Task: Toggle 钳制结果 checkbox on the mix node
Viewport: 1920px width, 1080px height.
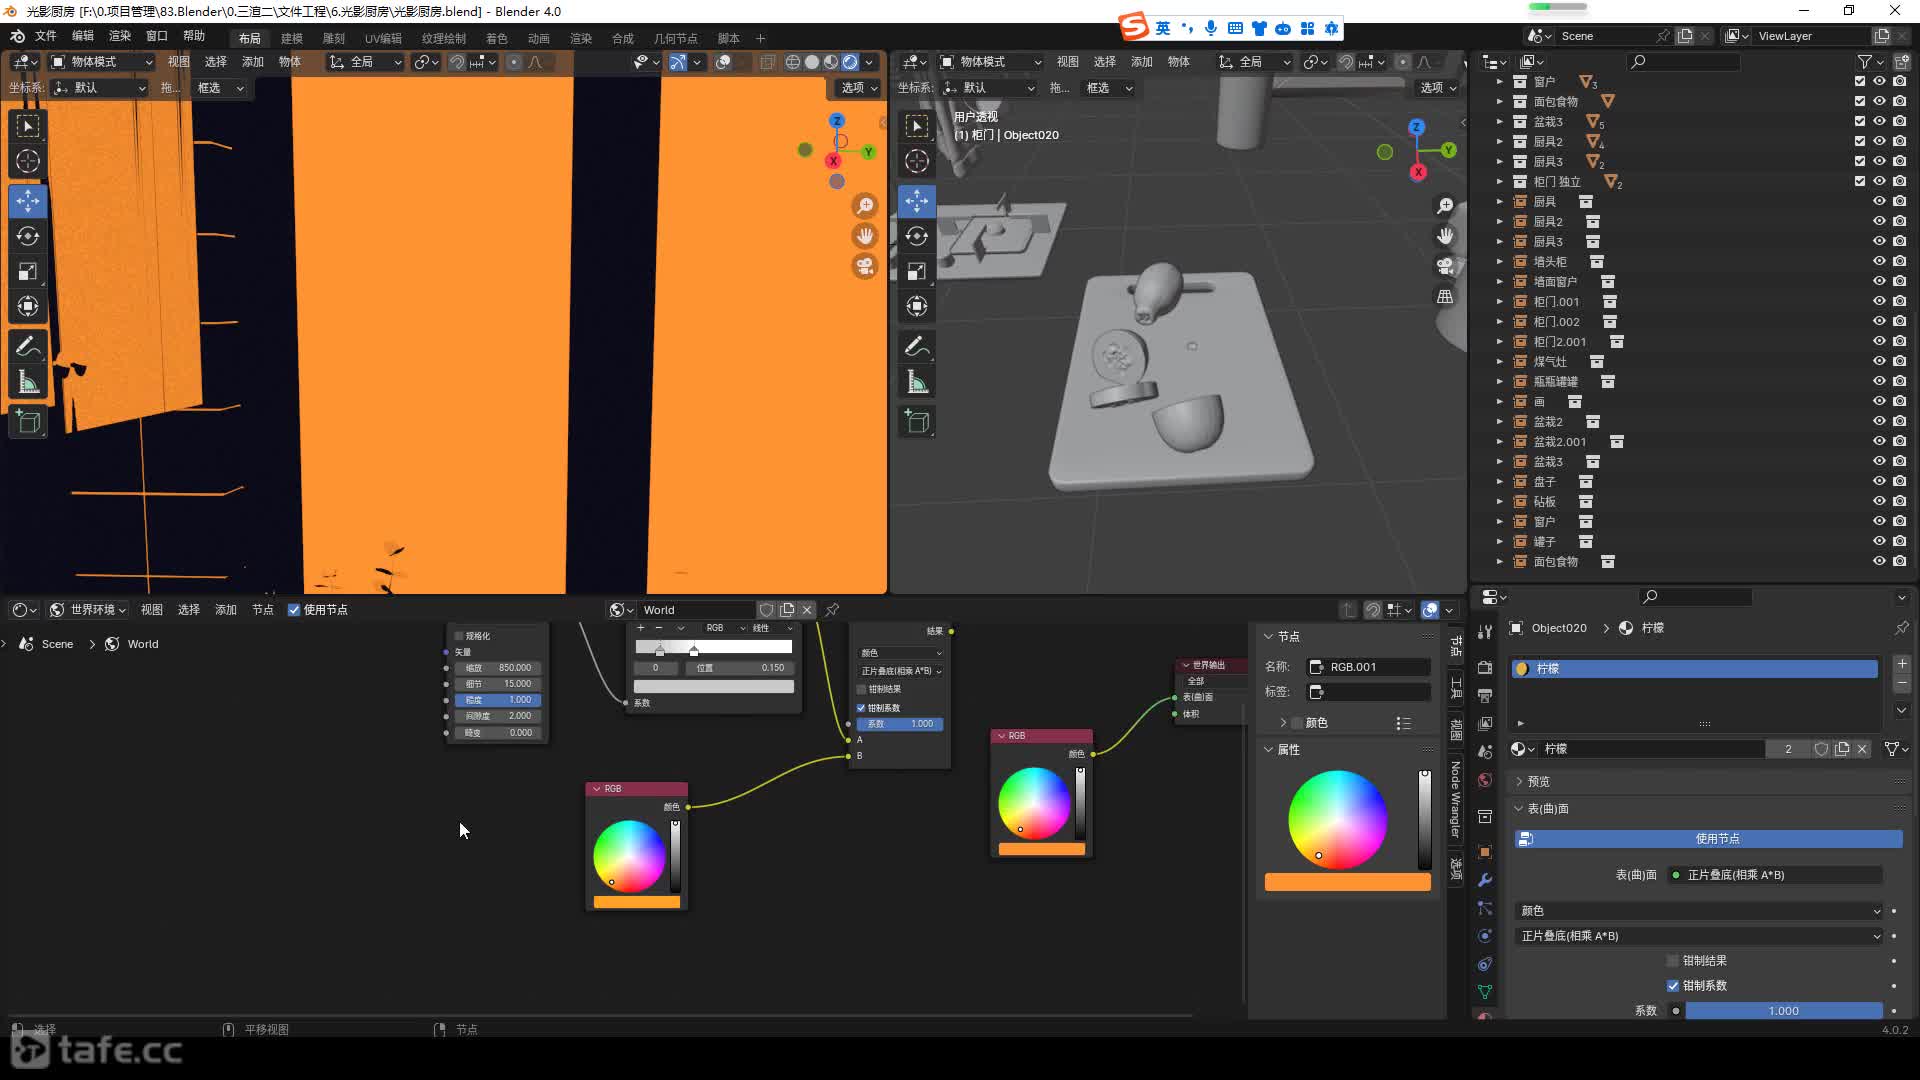Action: click(x=861, y=689)
